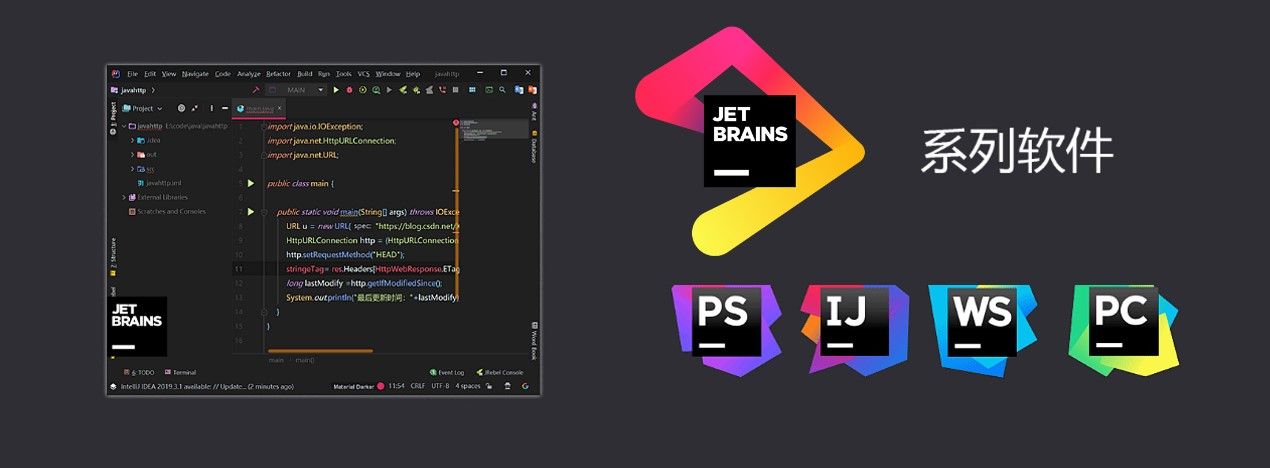
Task: Click the red Debug bug icon
Action: (x=349, y=90)
